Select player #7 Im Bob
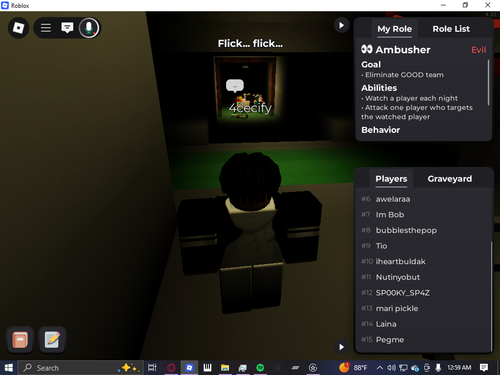The image size is (500, 375). (423, 215)
